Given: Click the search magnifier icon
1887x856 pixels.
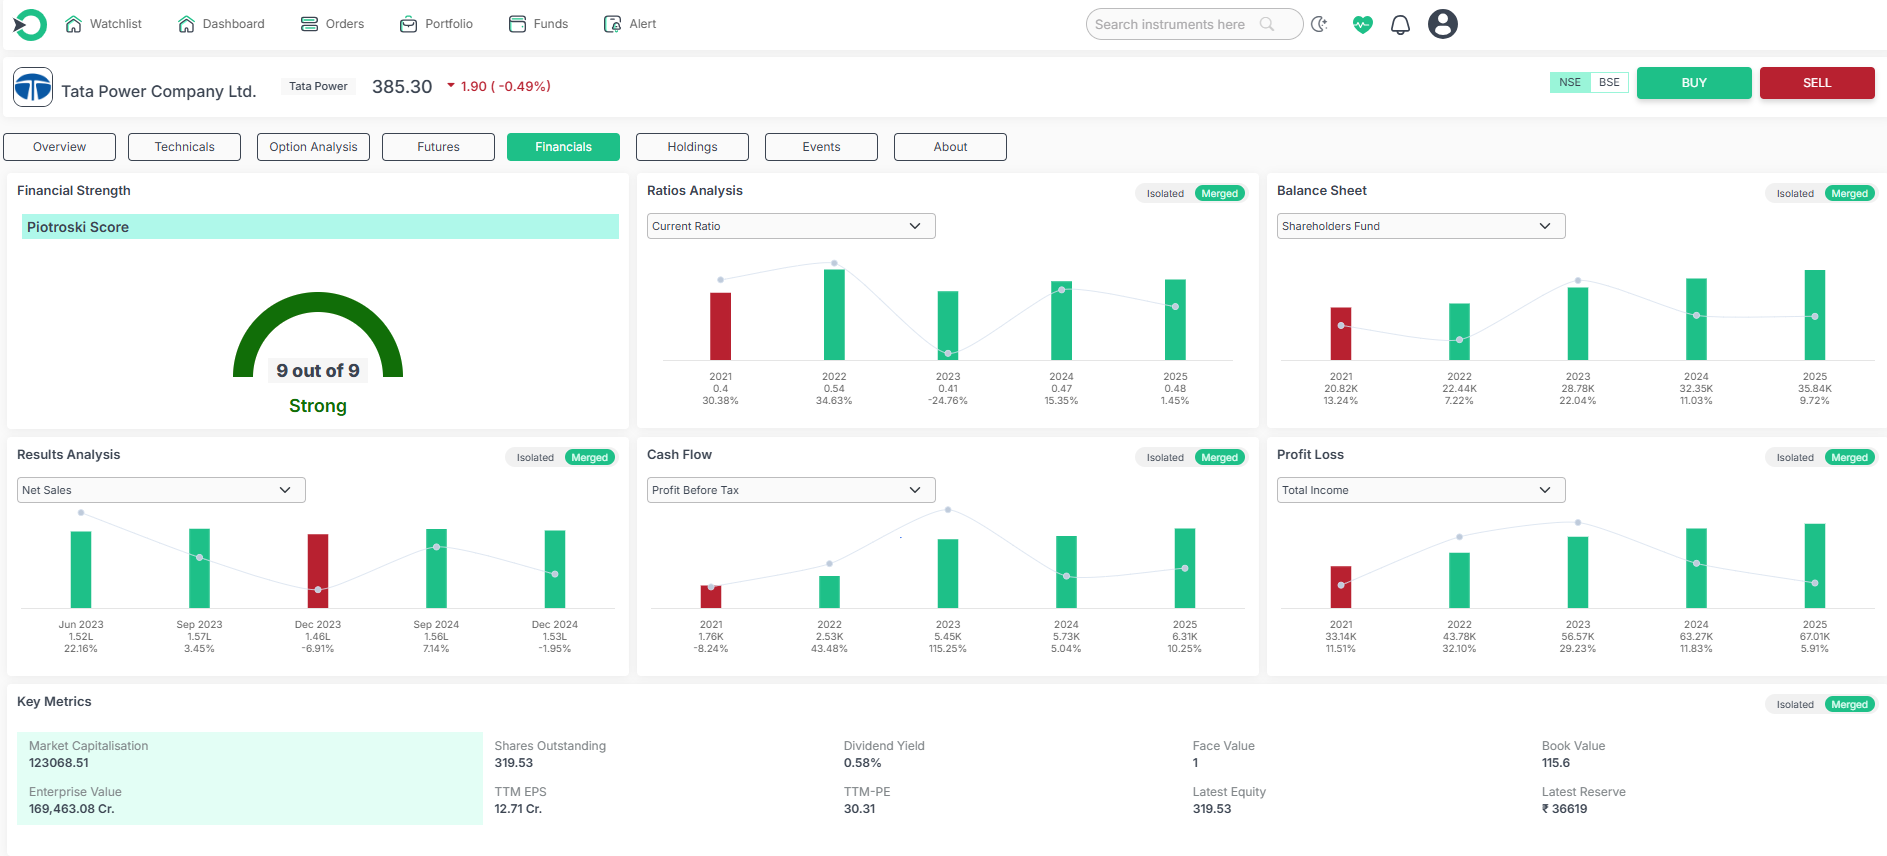Looking at the screenshot, I should (x=1267, y=24).
